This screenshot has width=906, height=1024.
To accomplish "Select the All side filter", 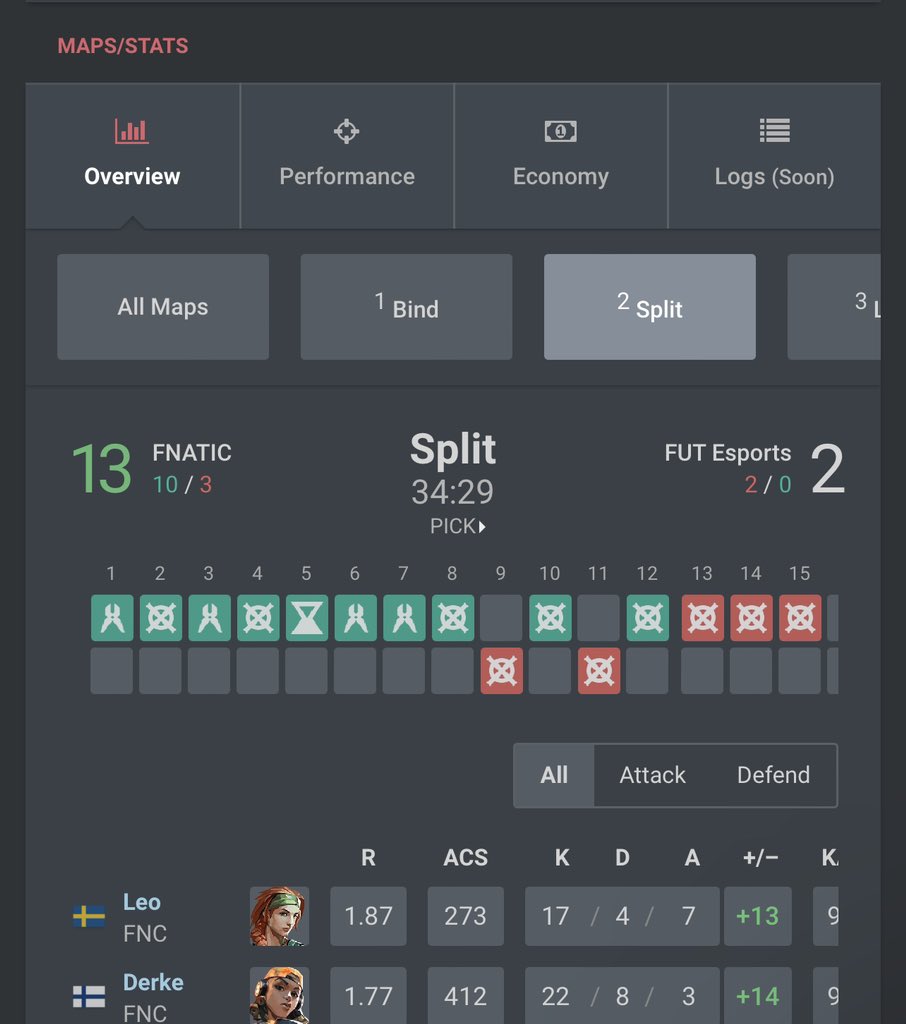I will tap(554, 775).
